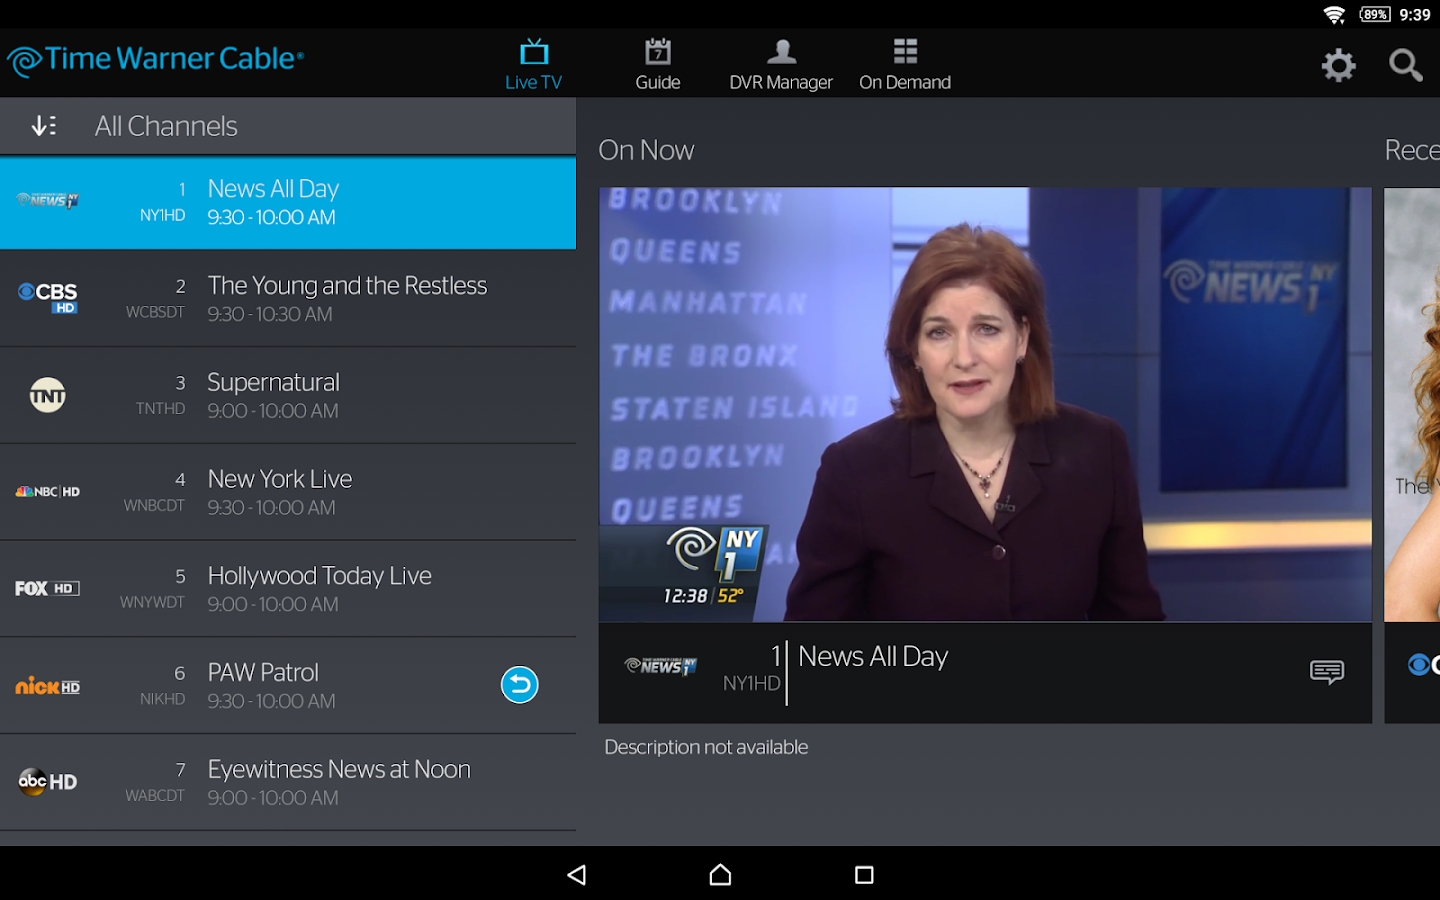1440x900 pixels.
Task: Click the CBS HD channel logo
Action: [x=47, y=297]
